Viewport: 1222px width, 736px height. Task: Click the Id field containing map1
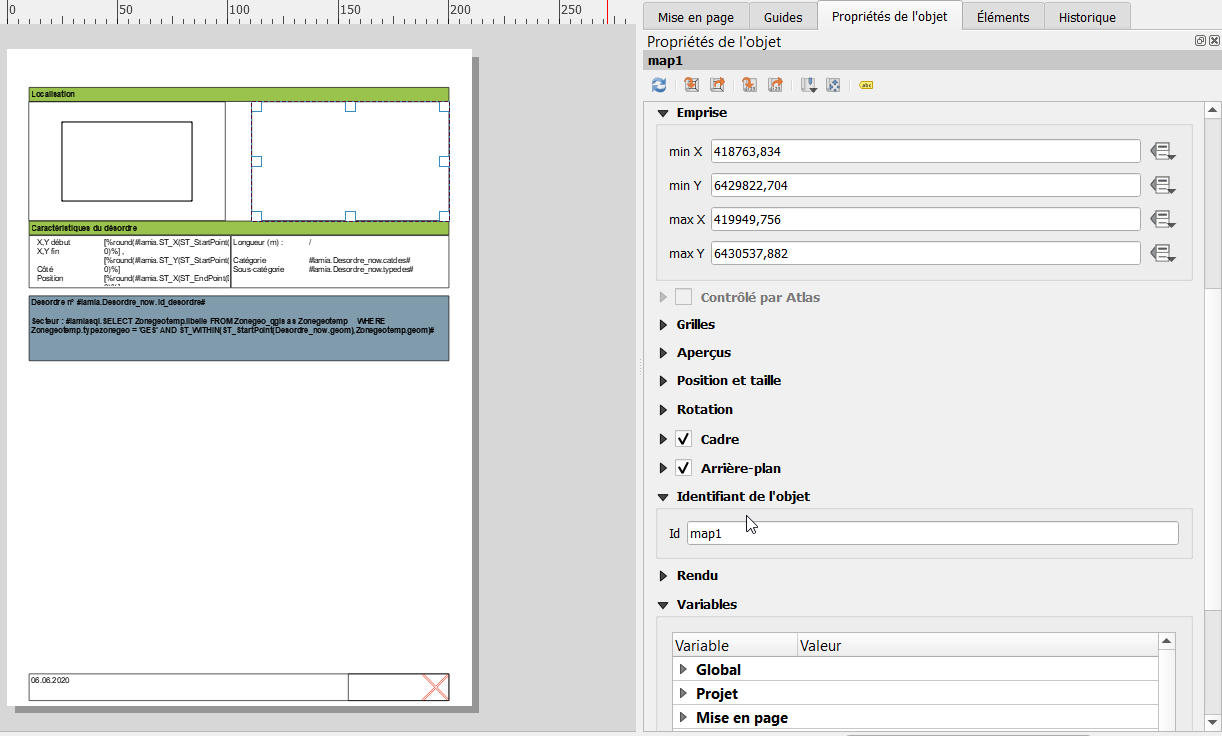[933, 533]
